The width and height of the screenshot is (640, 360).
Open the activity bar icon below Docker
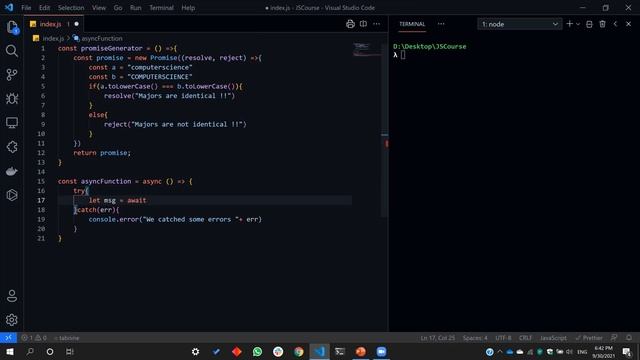(12, 195)
